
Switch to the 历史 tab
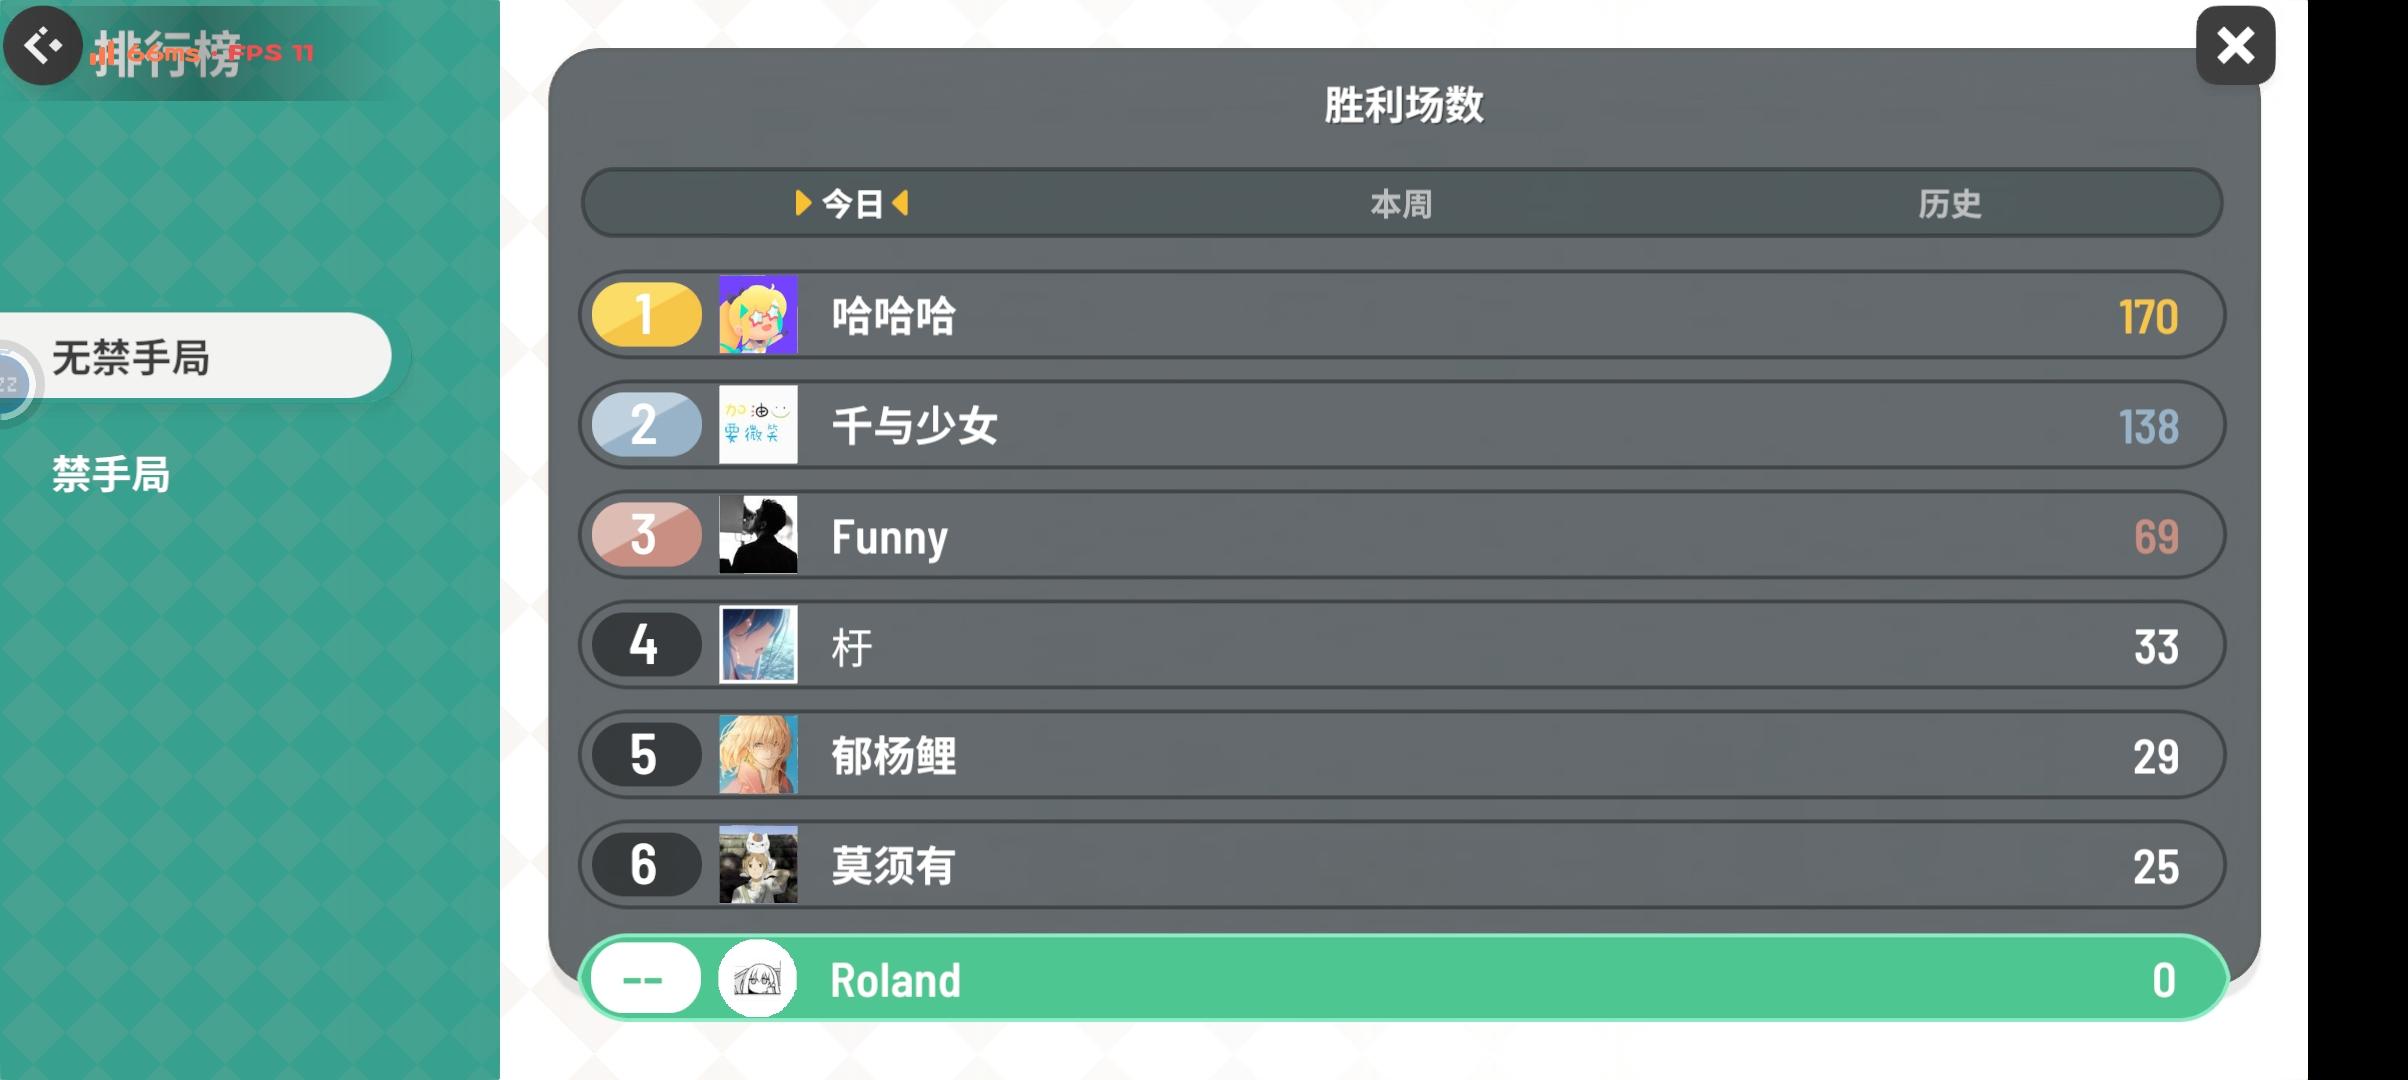[x=1949, y=204]
